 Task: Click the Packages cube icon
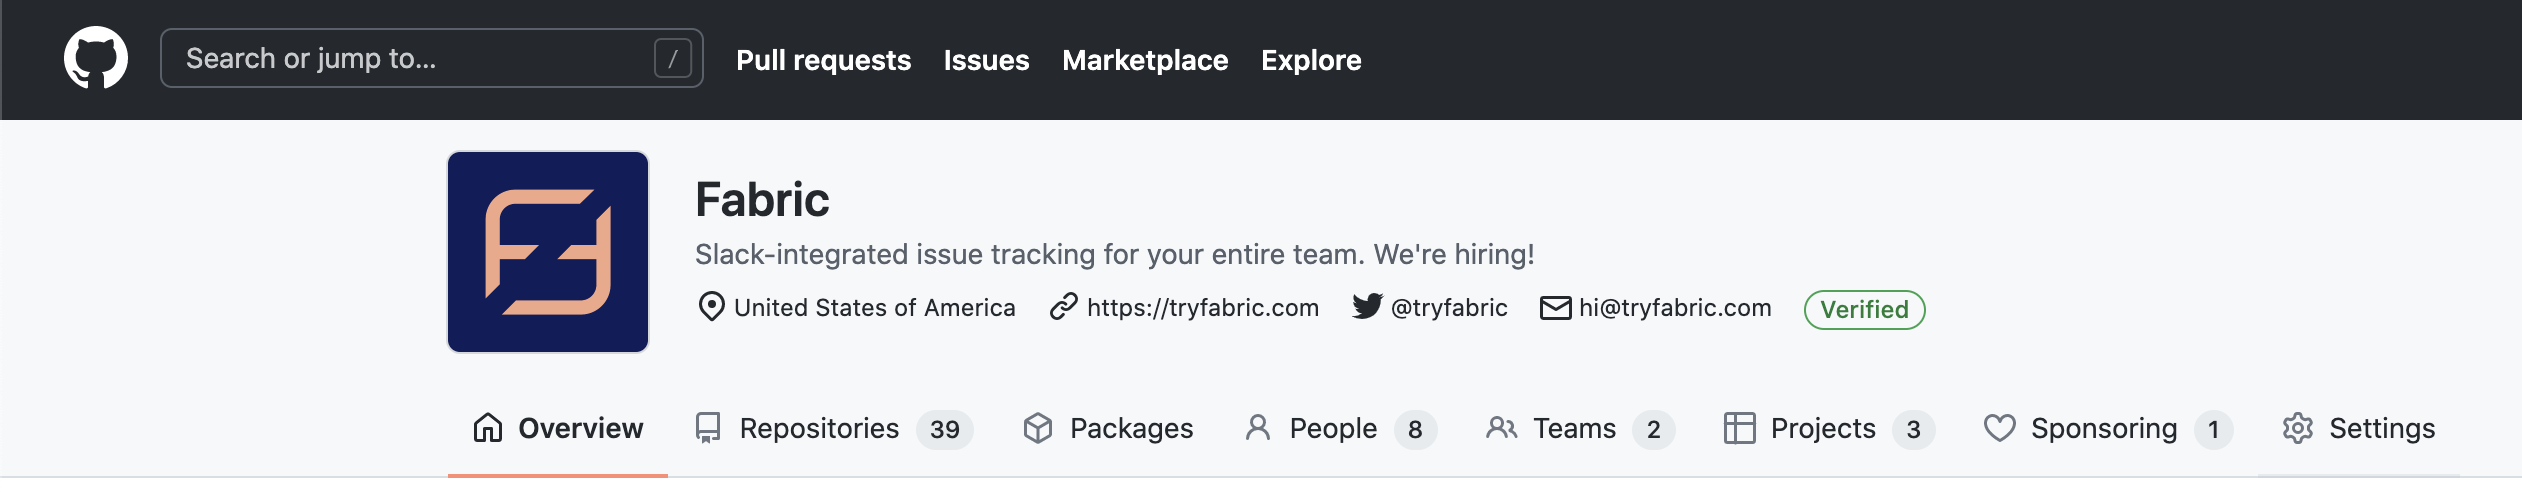(1038, 428)
